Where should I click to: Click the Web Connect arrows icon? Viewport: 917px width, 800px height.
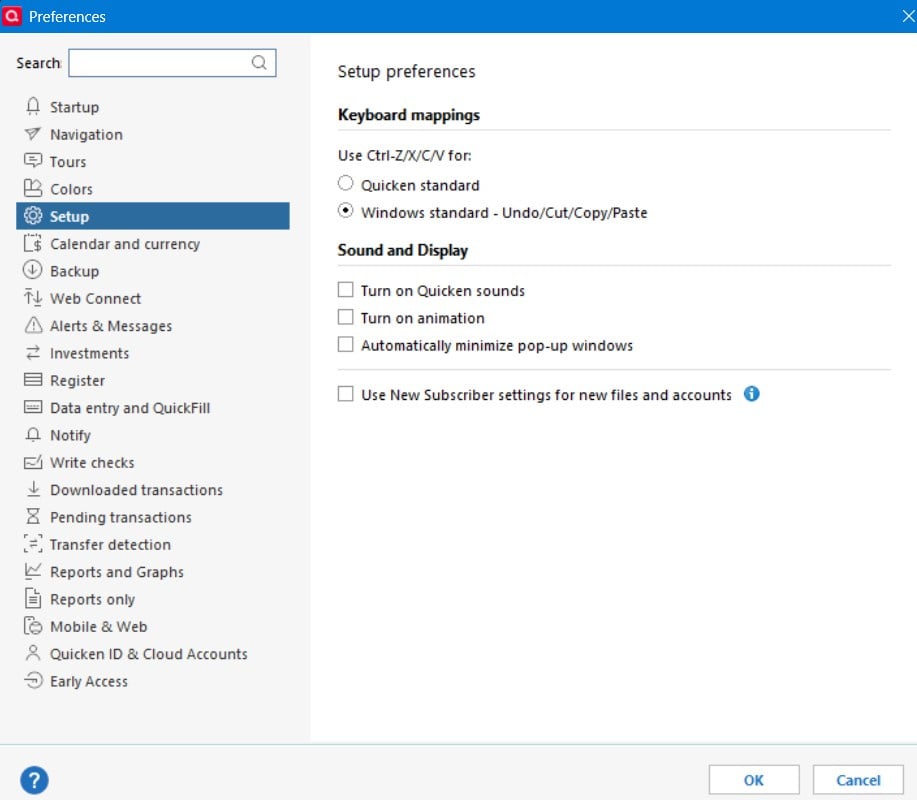pyautogui.click(x=33, y=298)
